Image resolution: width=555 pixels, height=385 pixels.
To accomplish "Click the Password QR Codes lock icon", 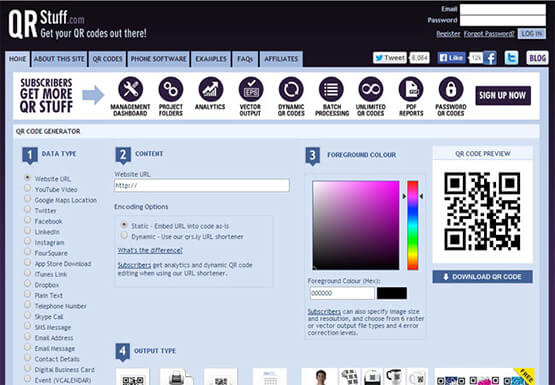I will point(451,89).
